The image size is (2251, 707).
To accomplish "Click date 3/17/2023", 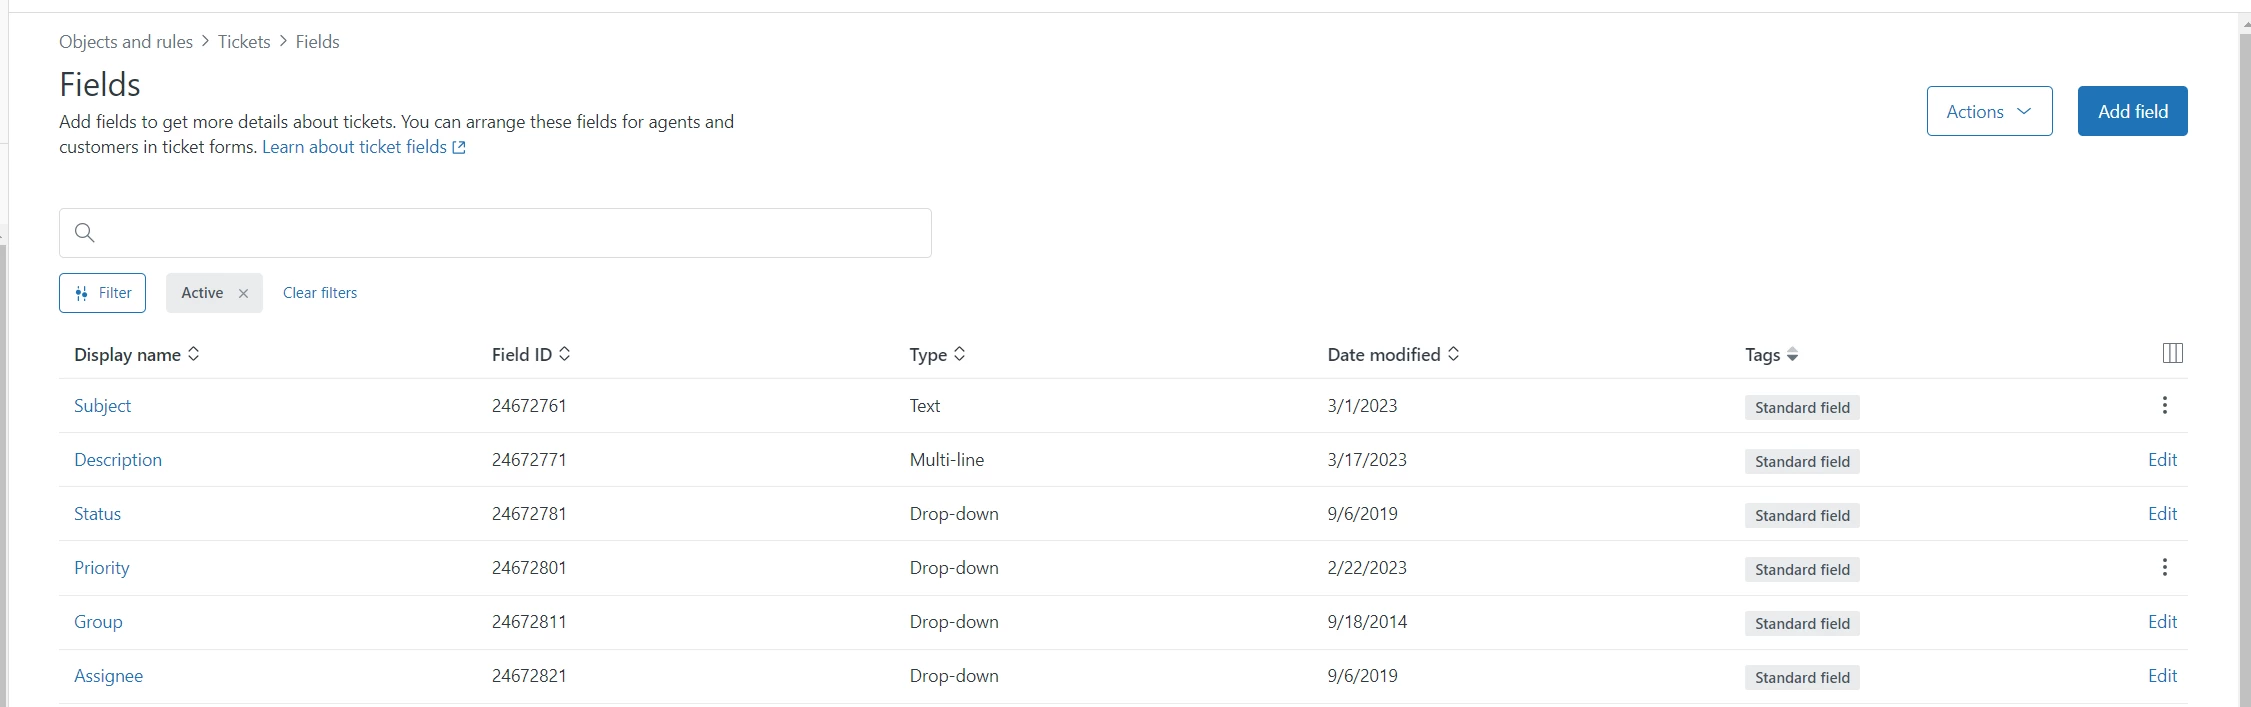I will click(1366, 460).
